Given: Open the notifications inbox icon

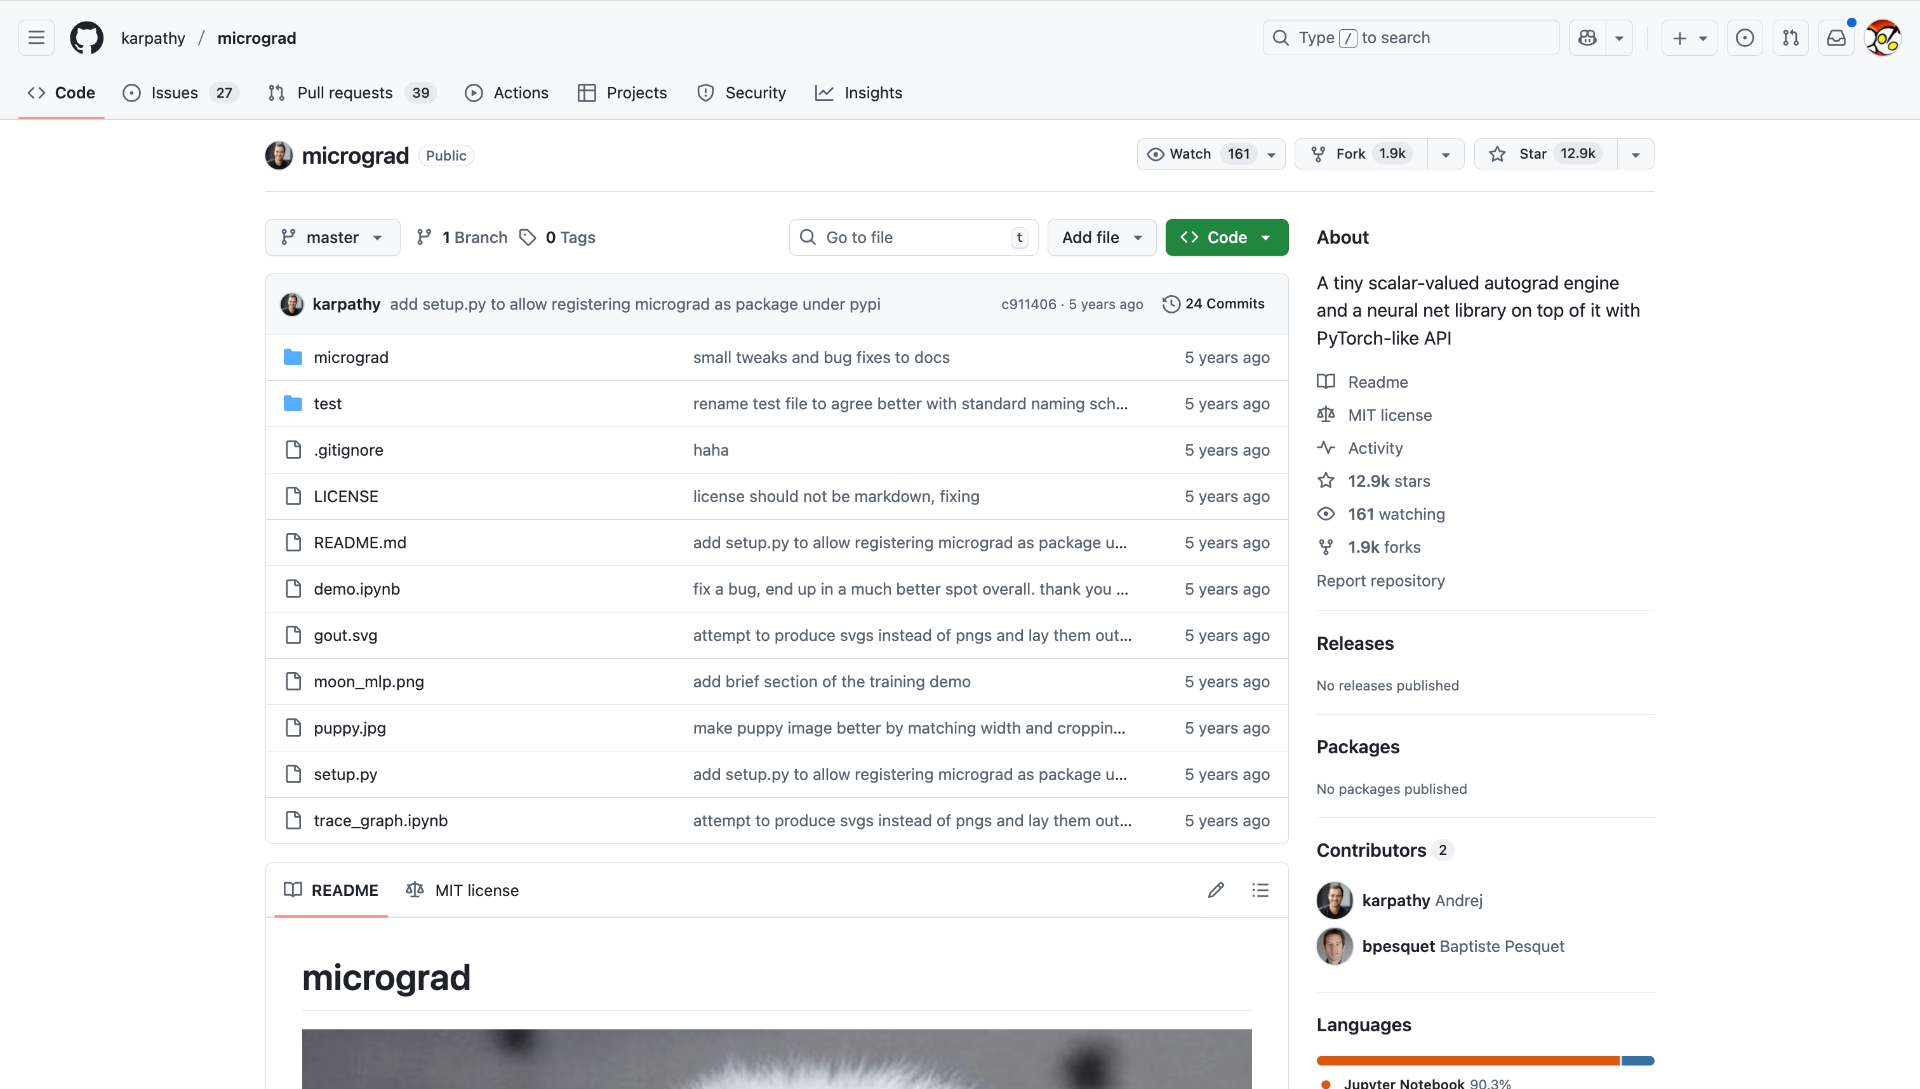Looking at the screenshot, I should tap(1836, 38).
